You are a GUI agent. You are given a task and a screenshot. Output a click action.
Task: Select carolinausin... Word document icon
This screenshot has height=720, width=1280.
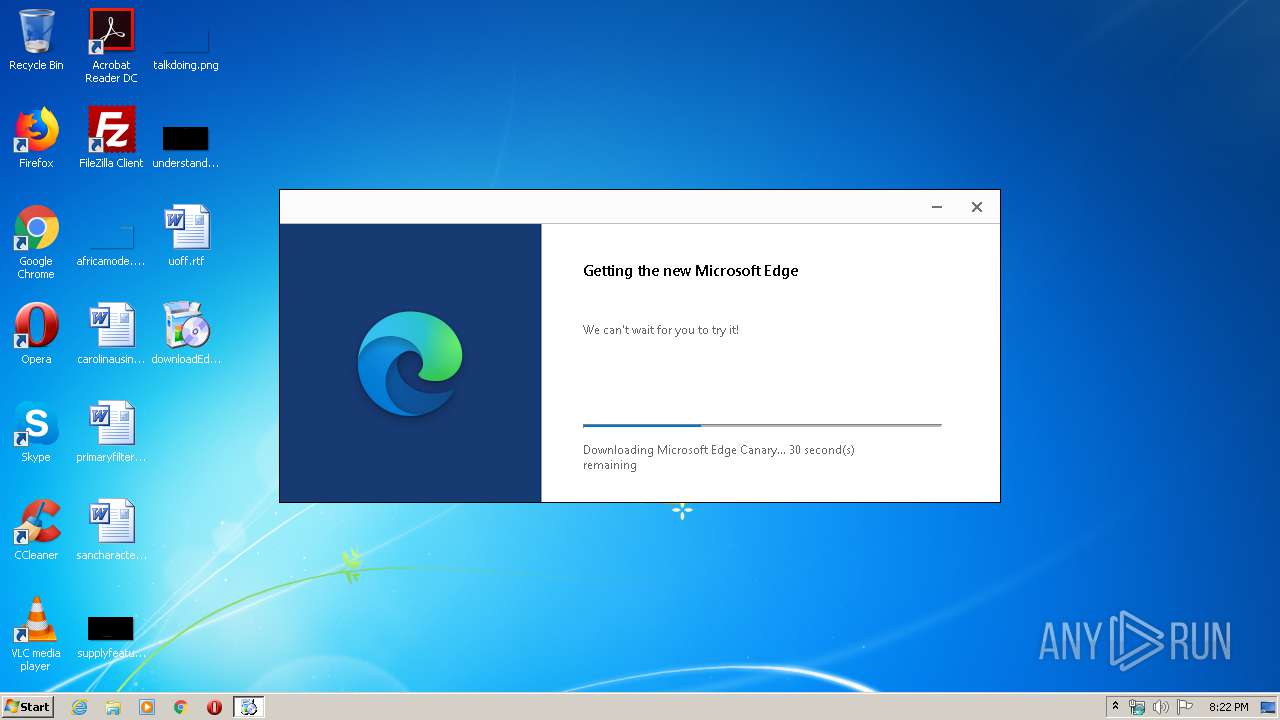[x=111, y=334]
